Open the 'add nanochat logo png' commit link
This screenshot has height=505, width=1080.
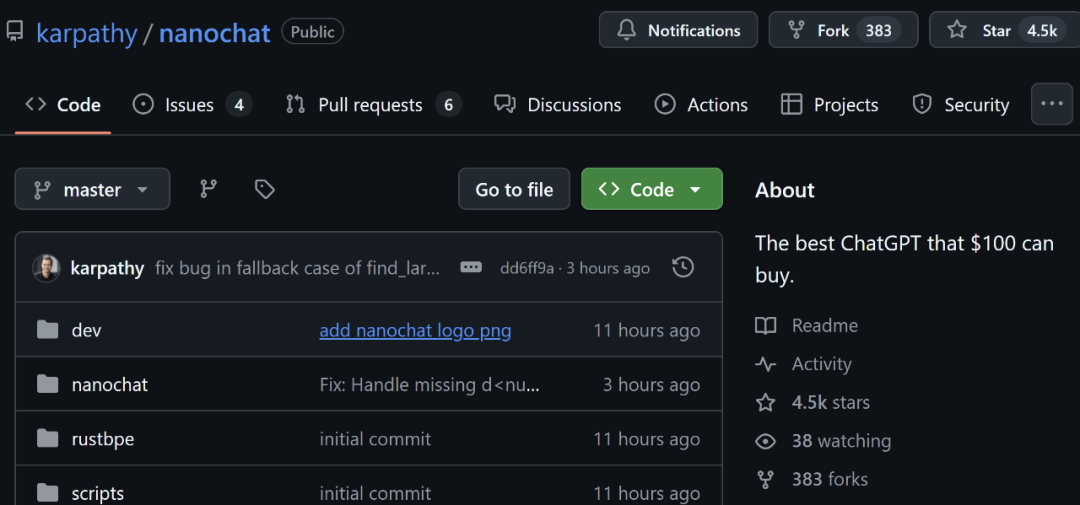pyautogui.click(x=415, y=330)
